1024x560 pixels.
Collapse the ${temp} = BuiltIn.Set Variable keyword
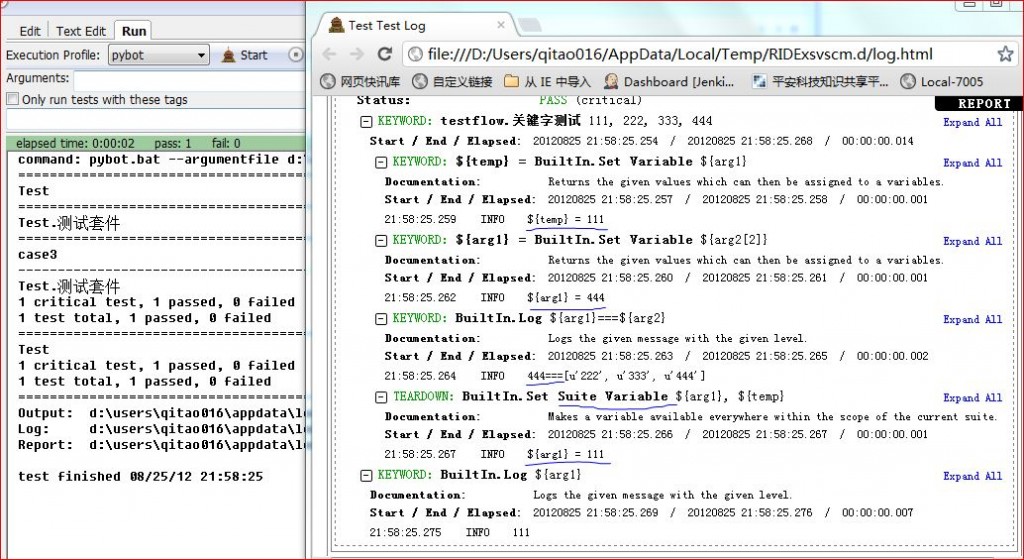click(x=381, y=162)
